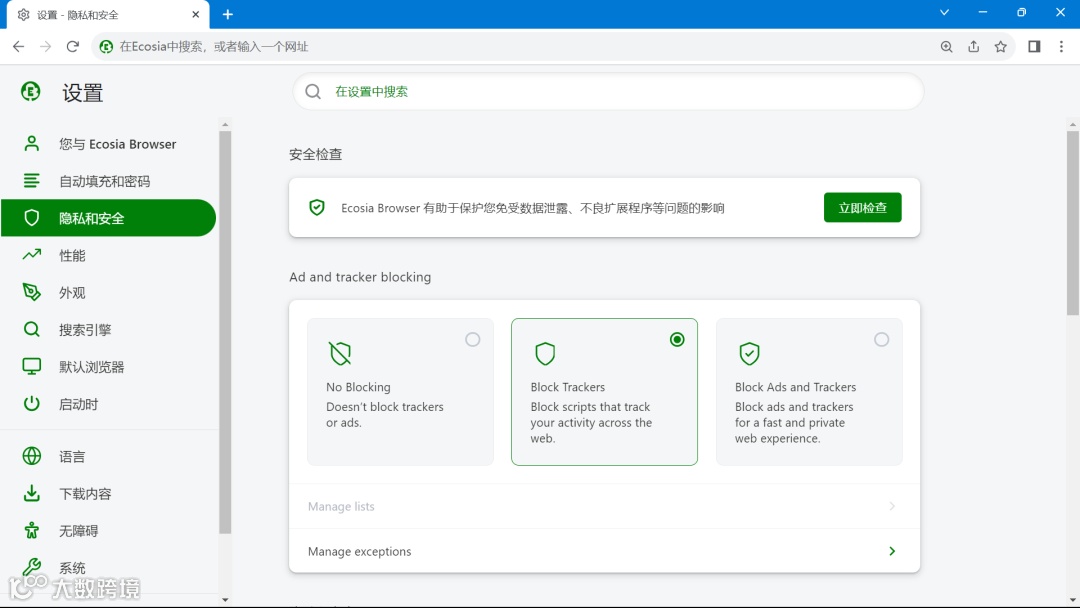
Task: Click the Manage lists row label
Action: click(341, 506)
